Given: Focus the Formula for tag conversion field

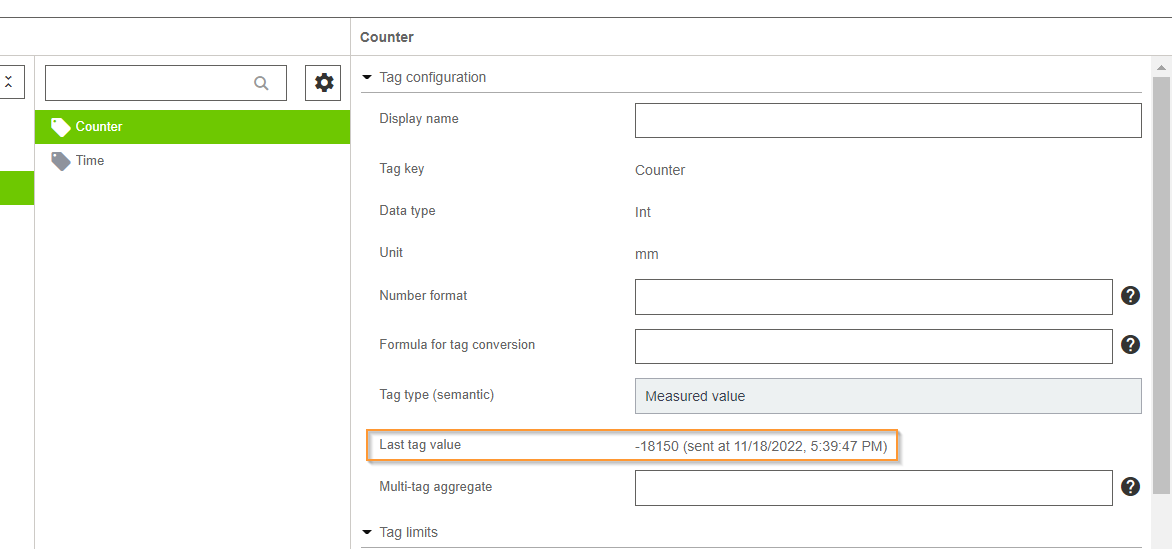Looking at the screenshot, I should (x=874, y=346).
